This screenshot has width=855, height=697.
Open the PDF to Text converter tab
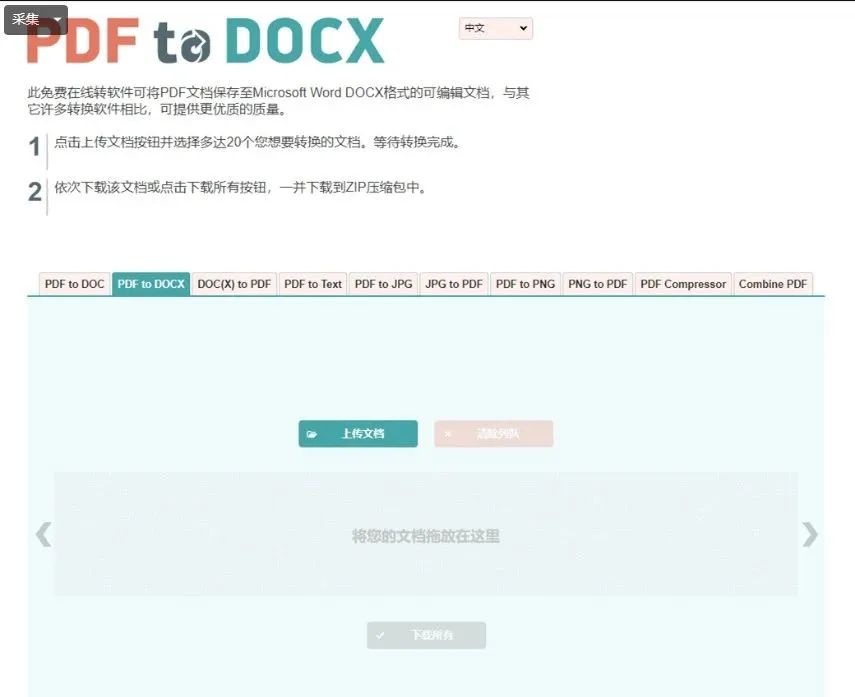coord(312,283)
